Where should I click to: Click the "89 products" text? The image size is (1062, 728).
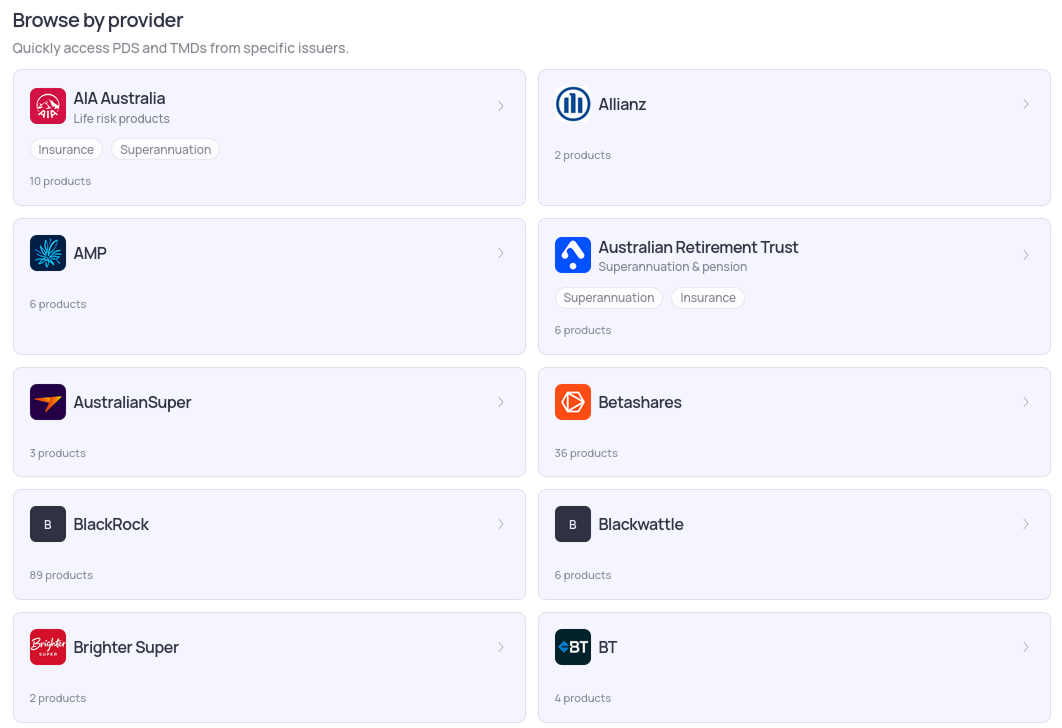pos(61,575)
